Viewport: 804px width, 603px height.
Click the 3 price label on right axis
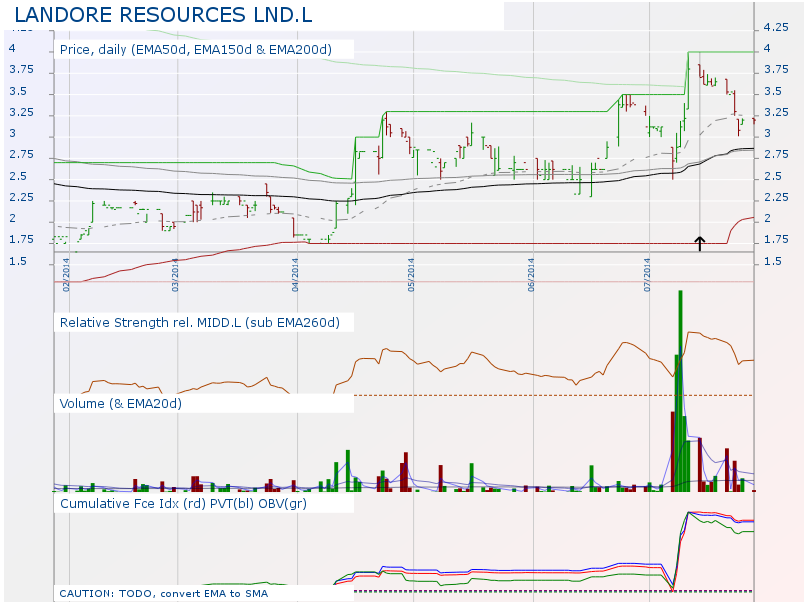pos(767,133)
